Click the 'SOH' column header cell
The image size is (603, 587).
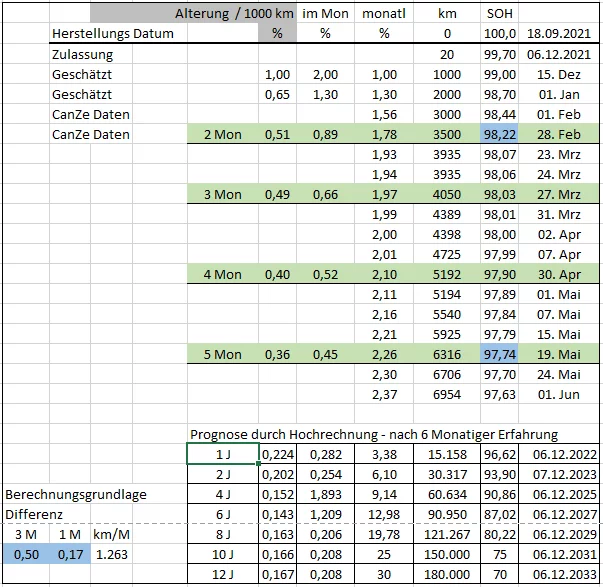(x=499, y=14)
